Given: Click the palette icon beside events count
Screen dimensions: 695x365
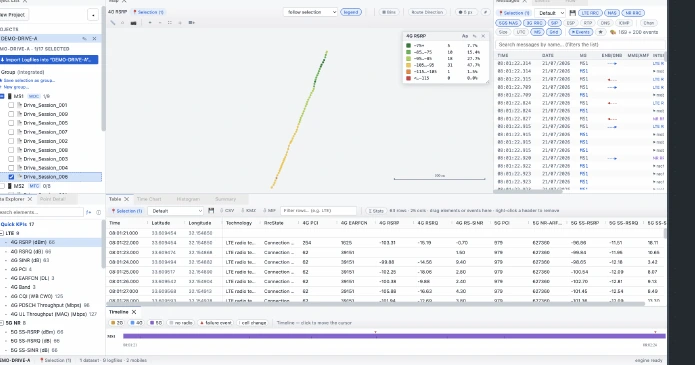Looking at the screenshot, I should [613, 32].
